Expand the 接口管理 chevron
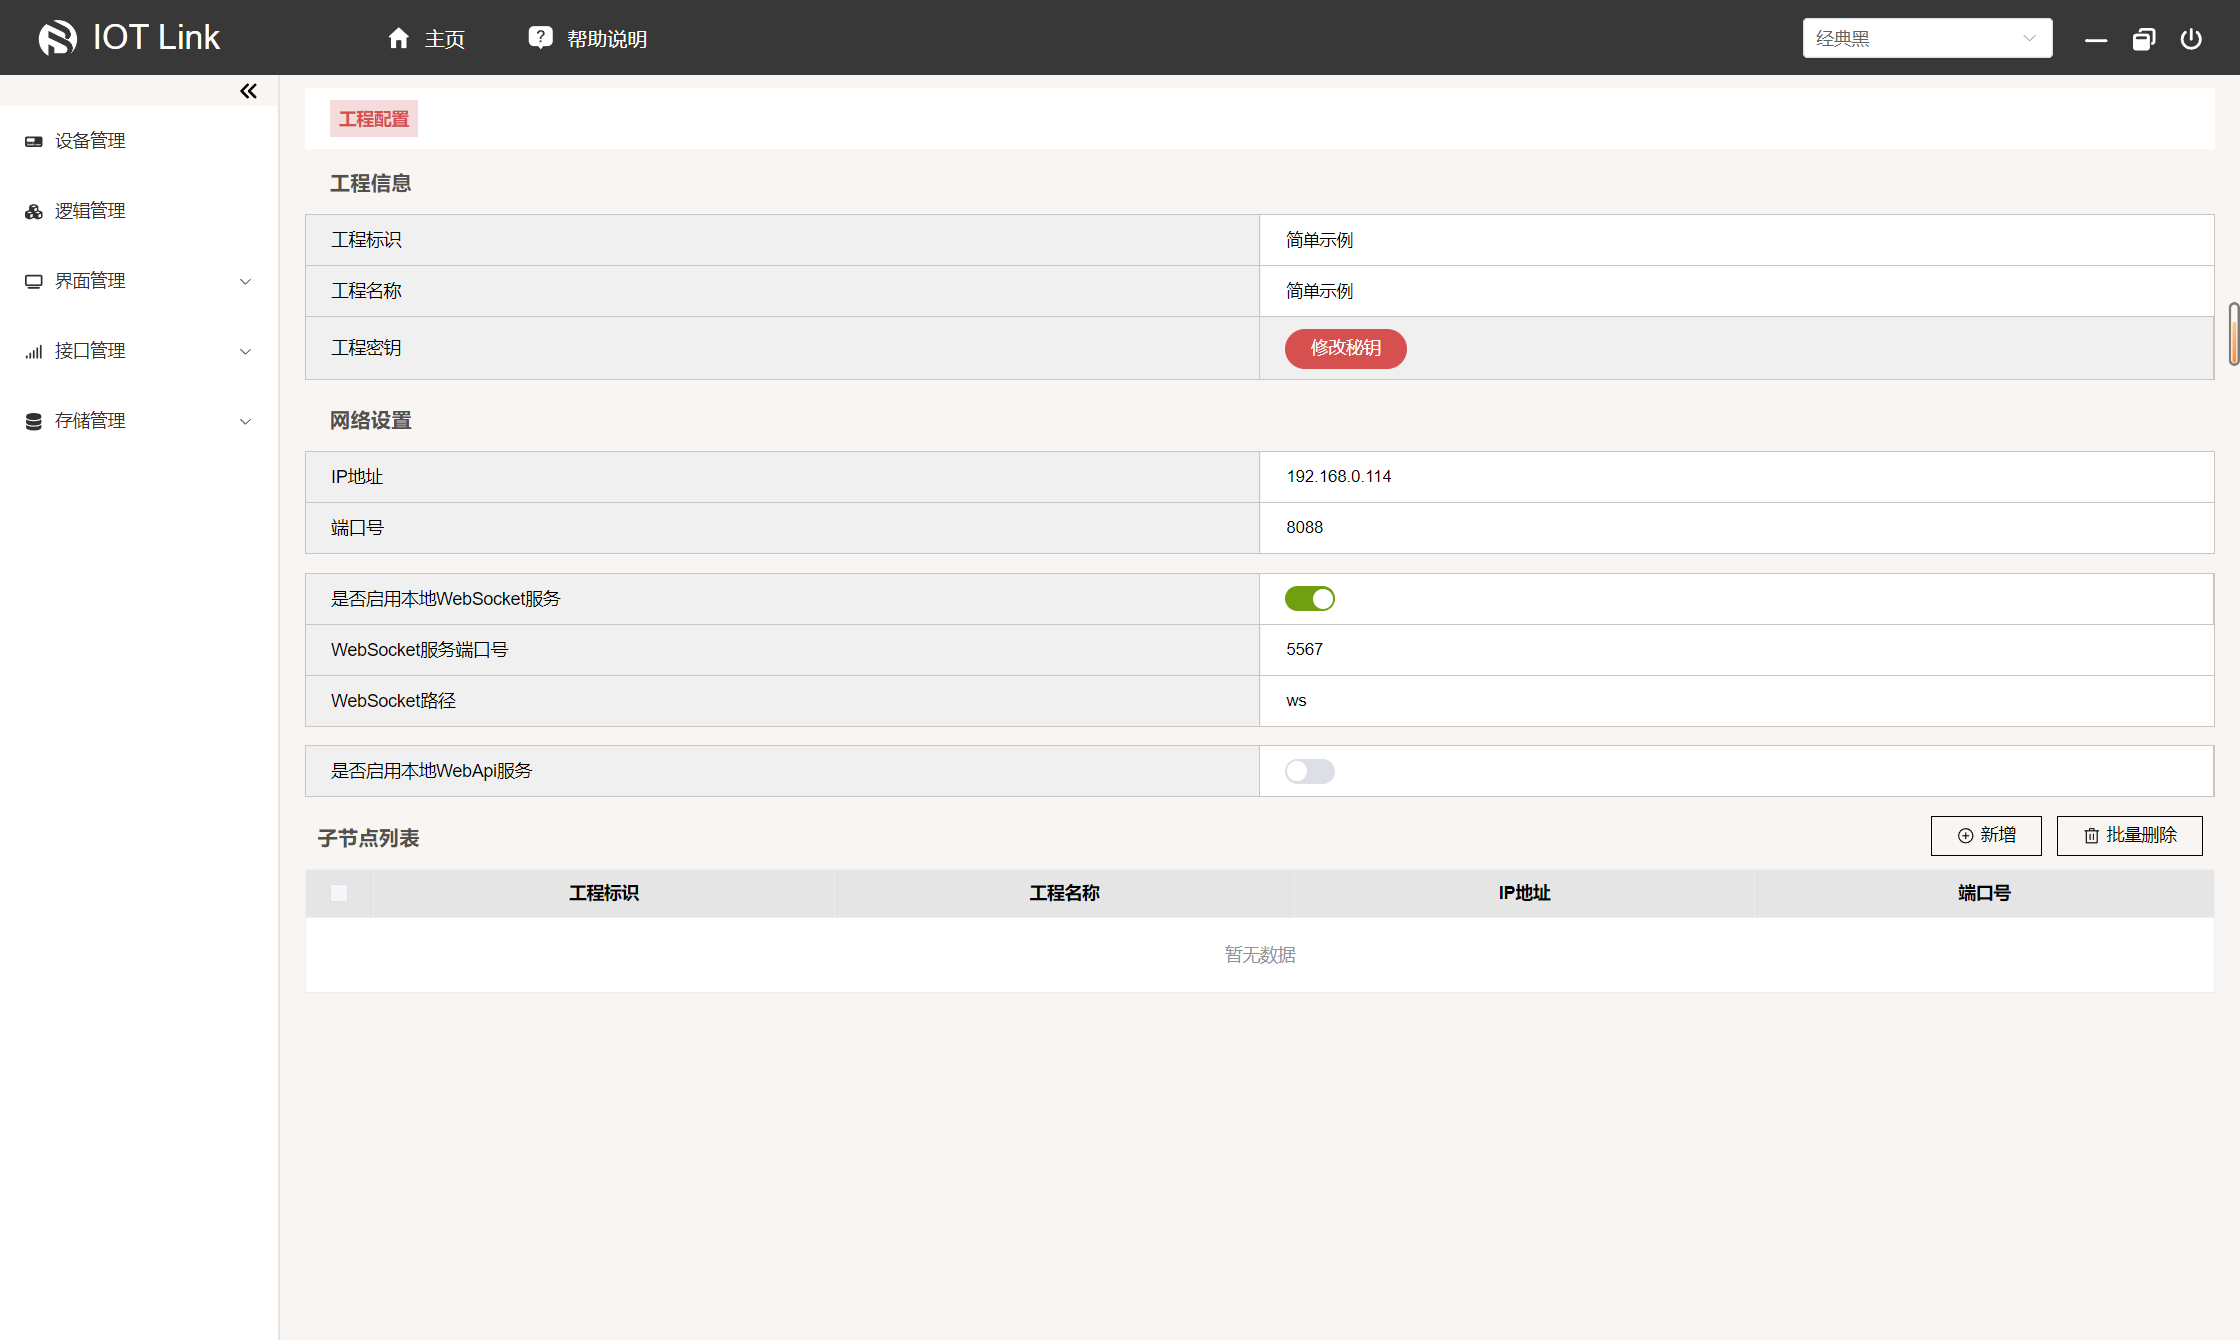 (x=245, y=351)
